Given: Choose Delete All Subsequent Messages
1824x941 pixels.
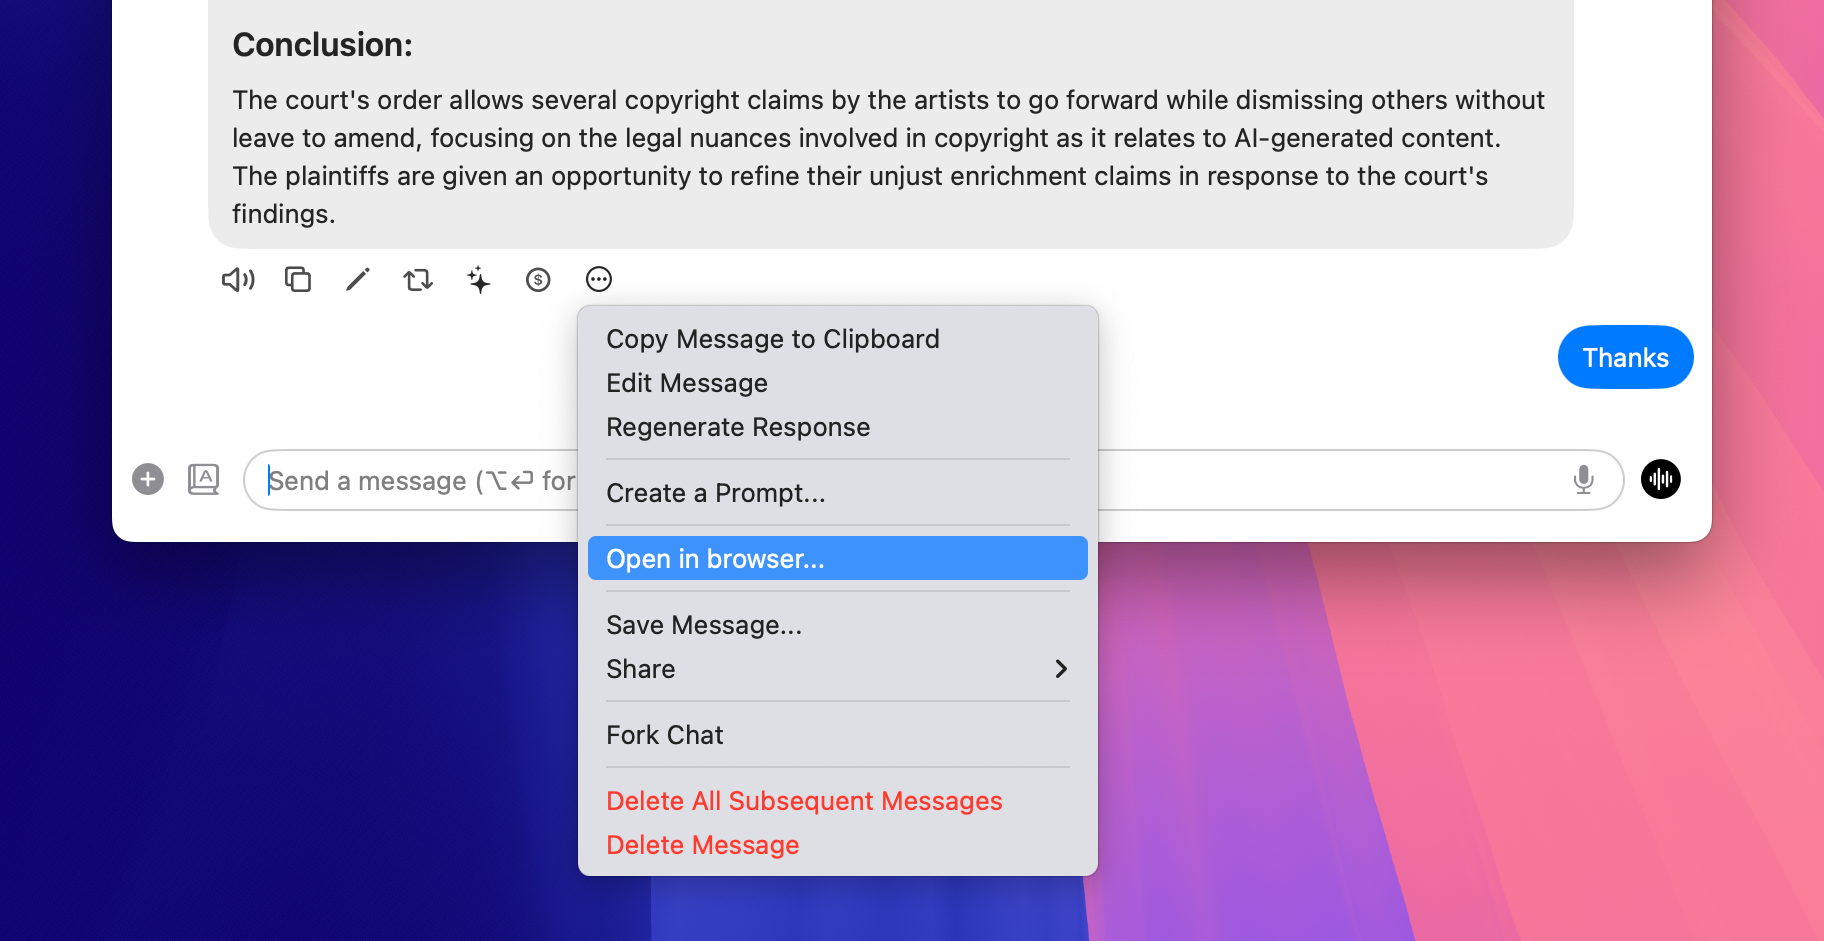Looking at the screenshot, I should coord(838,801).
